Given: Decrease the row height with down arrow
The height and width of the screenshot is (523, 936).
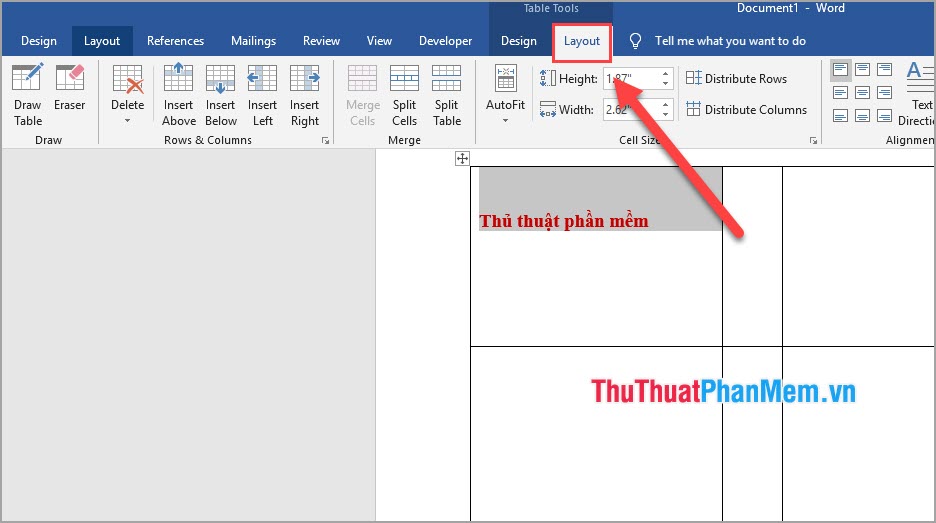Looking at the screenshot, I should (x=666, y=84).
